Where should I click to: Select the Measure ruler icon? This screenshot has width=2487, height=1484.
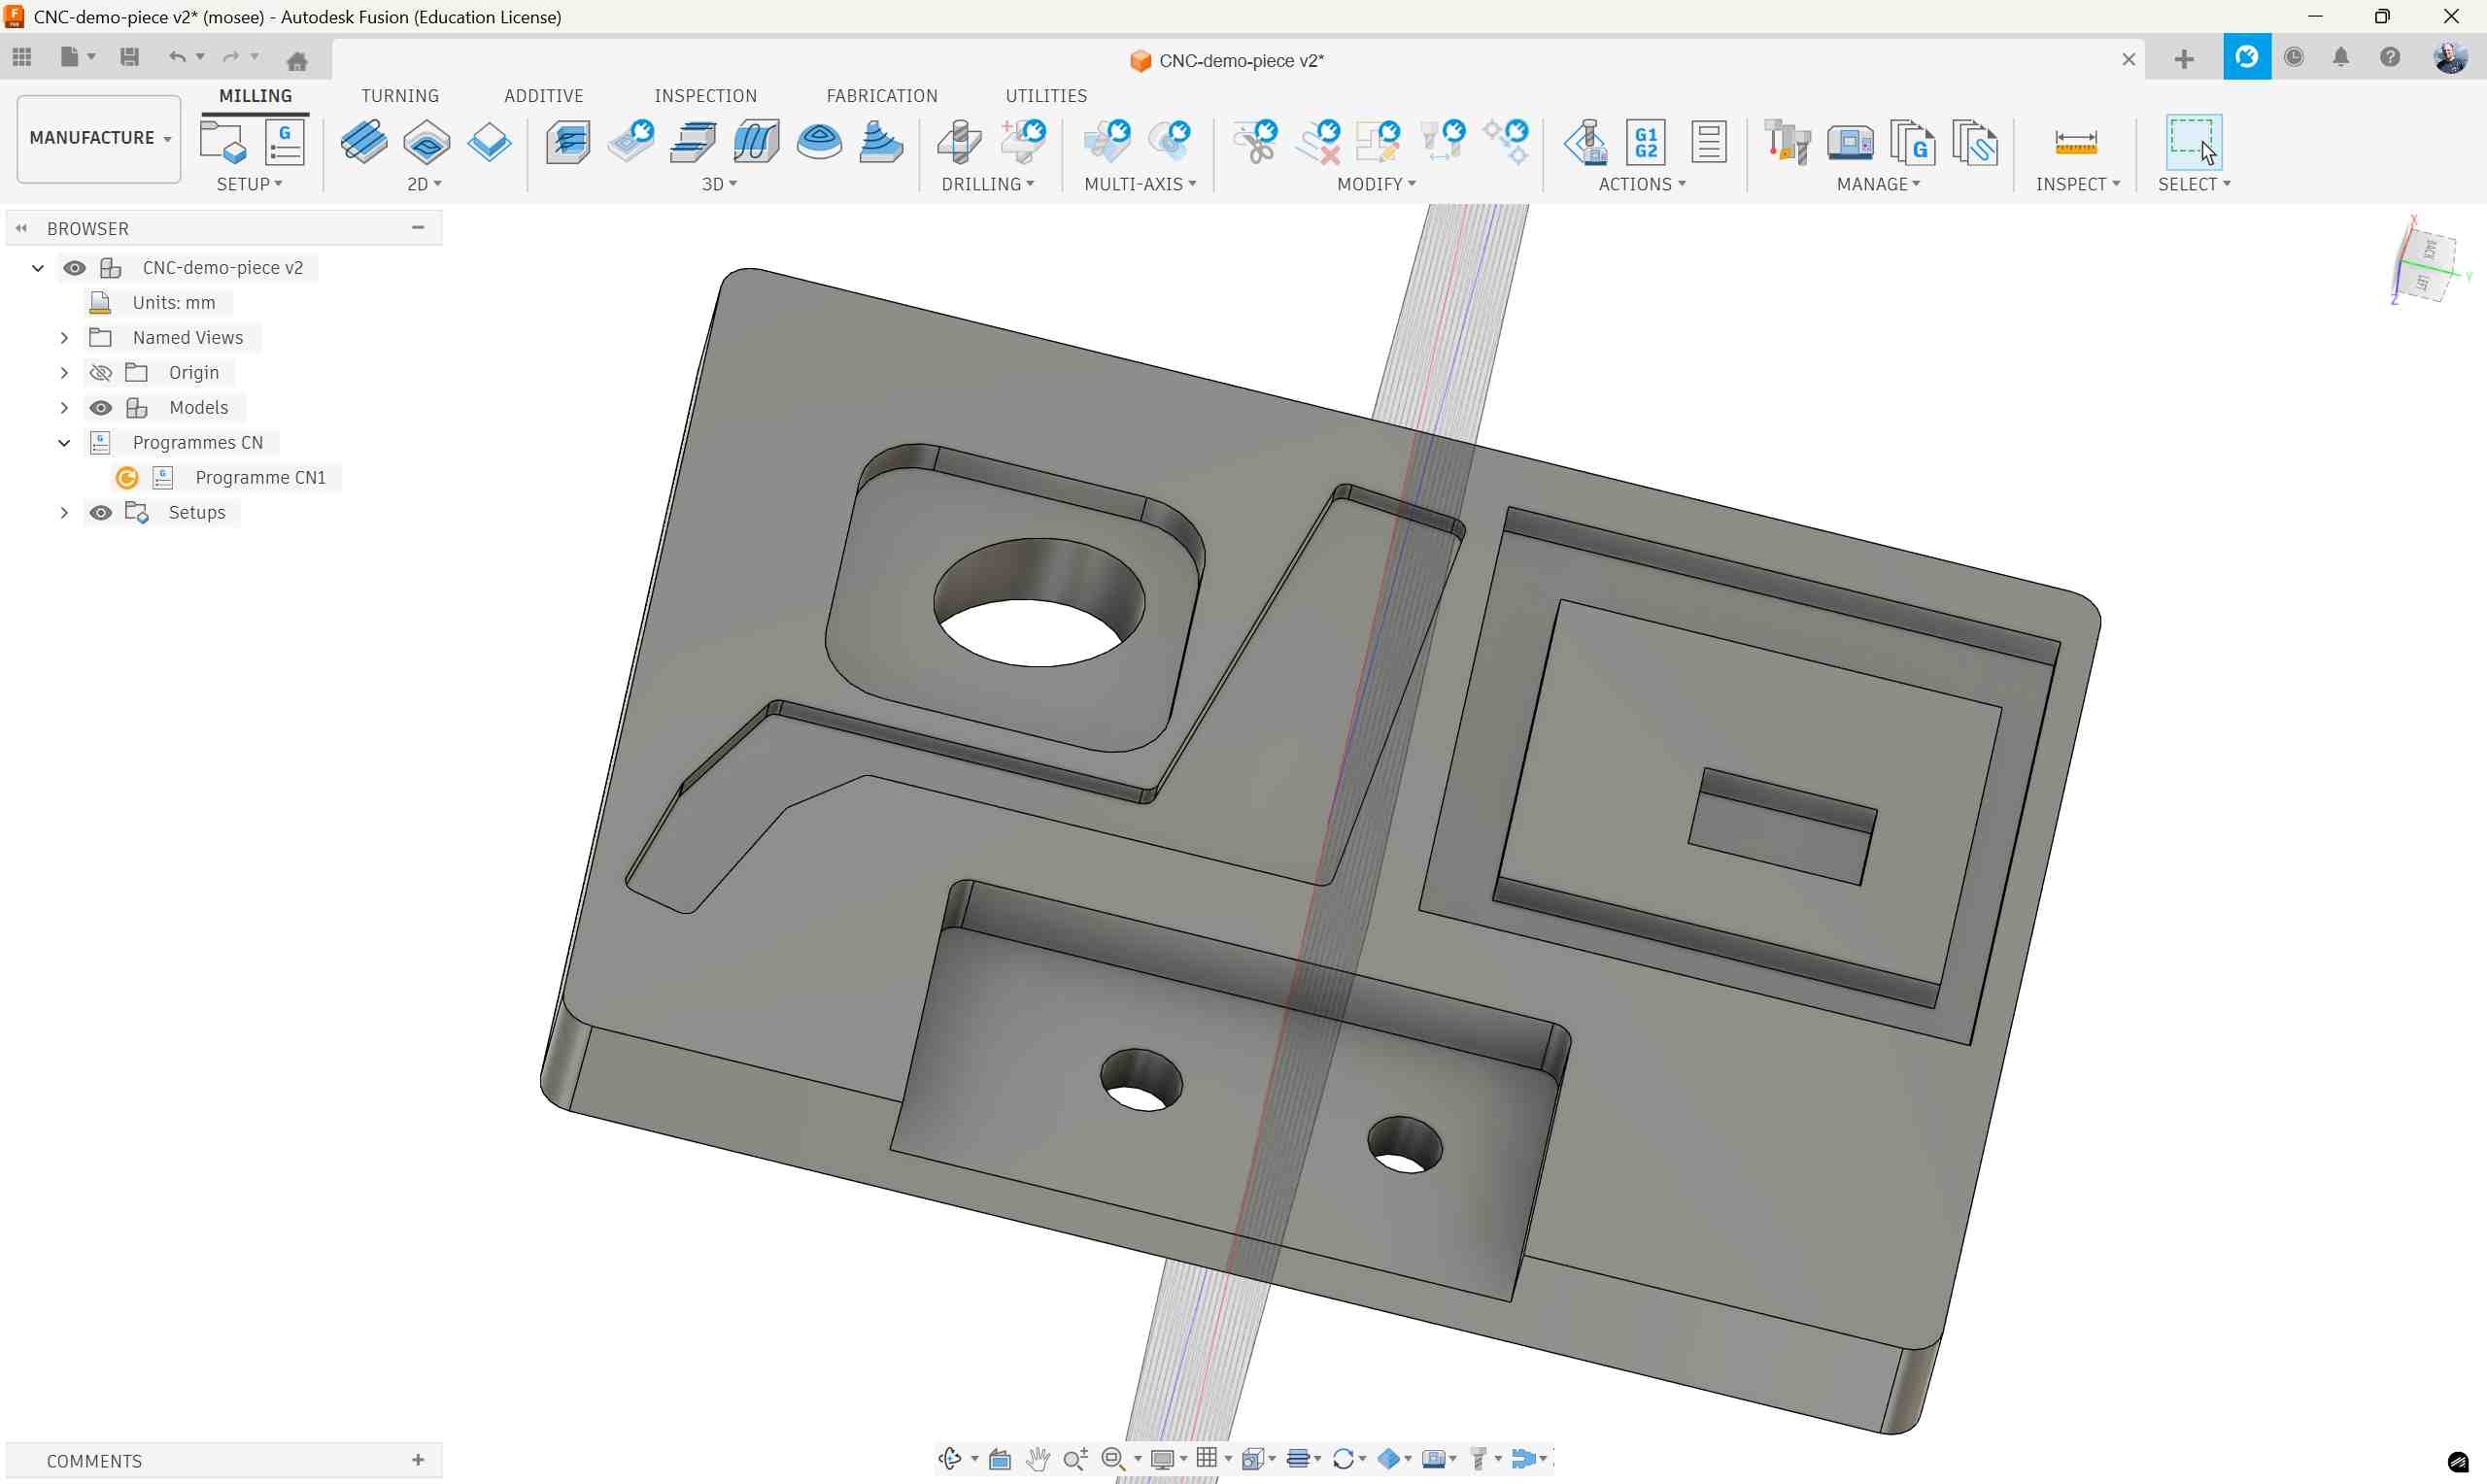click(x=2075, y=141)
